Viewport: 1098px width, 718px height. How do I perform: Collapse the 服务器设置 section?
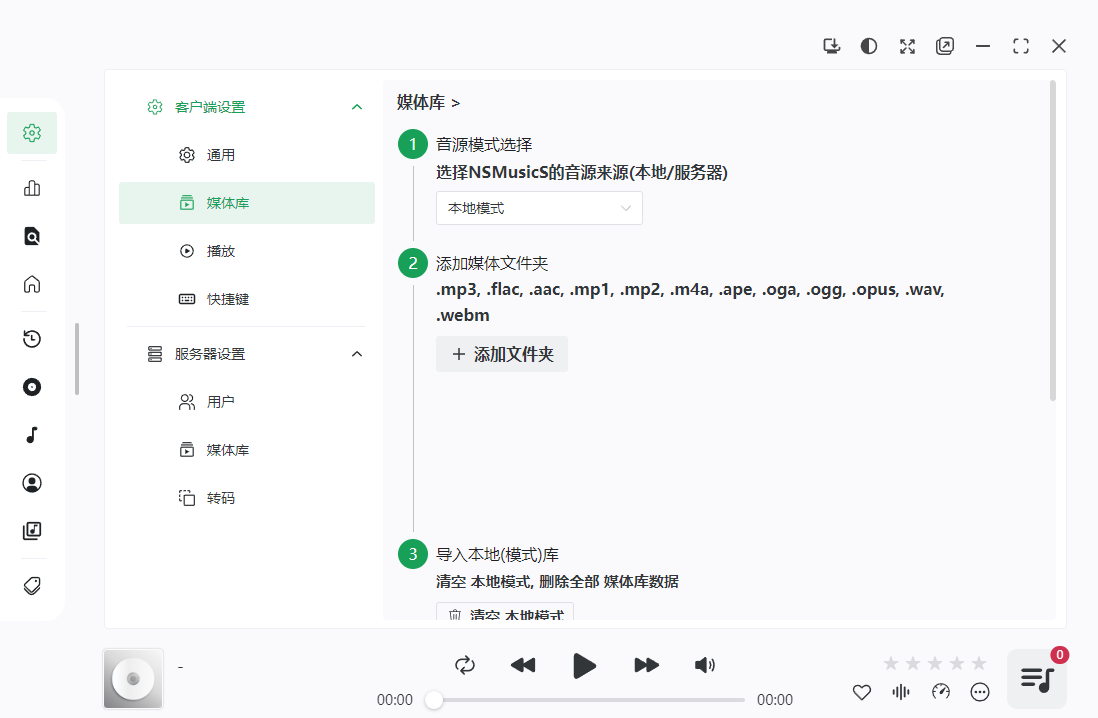[x=357, y=353]
